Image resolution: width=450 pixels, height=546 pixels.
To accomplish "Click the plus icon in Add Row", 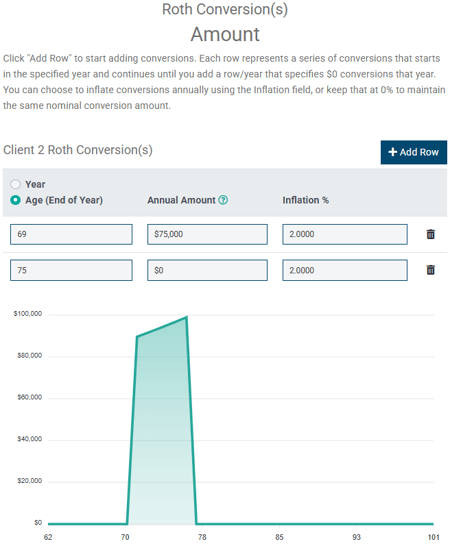I will [x=393, y=152].
